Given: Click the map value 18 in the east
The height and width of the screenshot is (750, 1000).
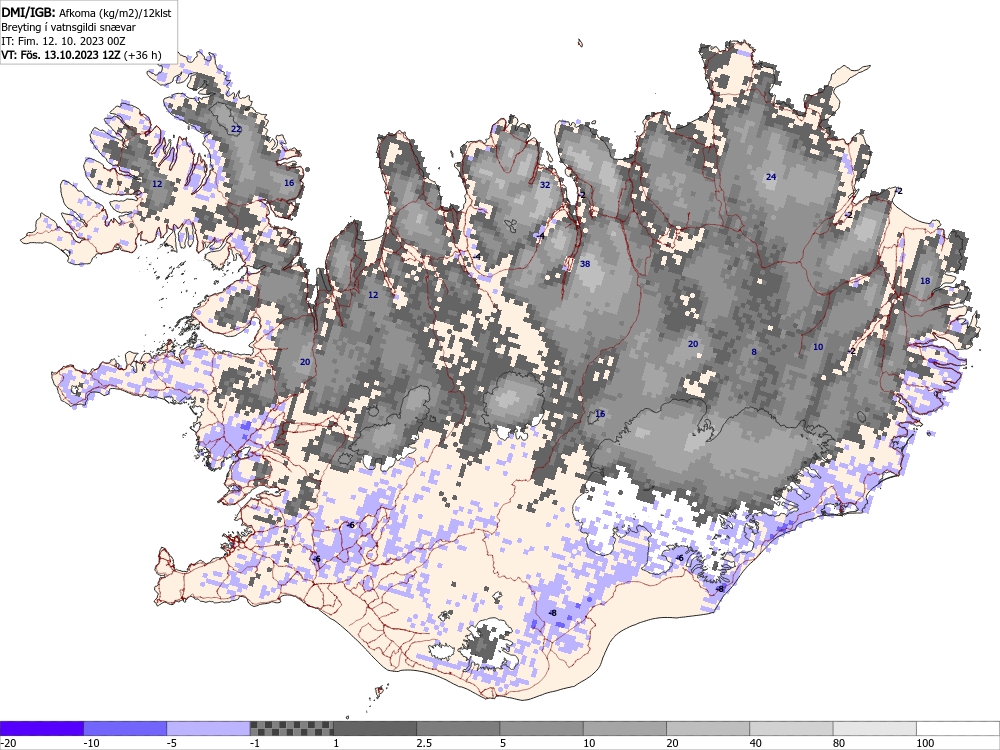Looking at the screenshot, I should click(x=925, y=281).
